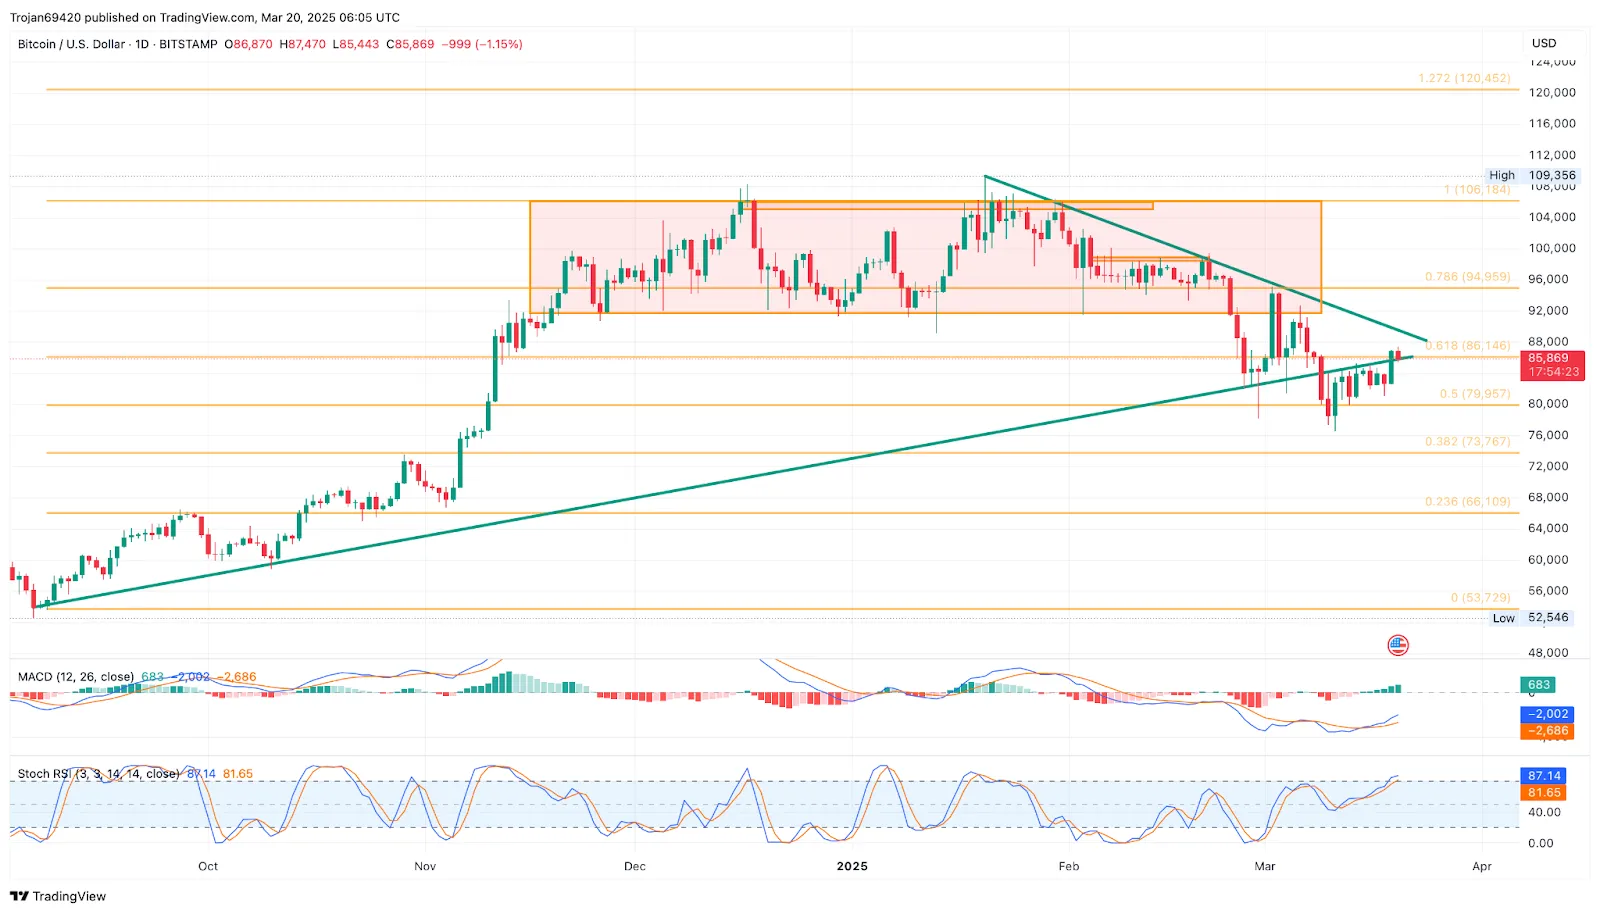1600x914 pixels.
Task: Click the orange Stoch RSI 81.65 label
Action: (1544, 793)
